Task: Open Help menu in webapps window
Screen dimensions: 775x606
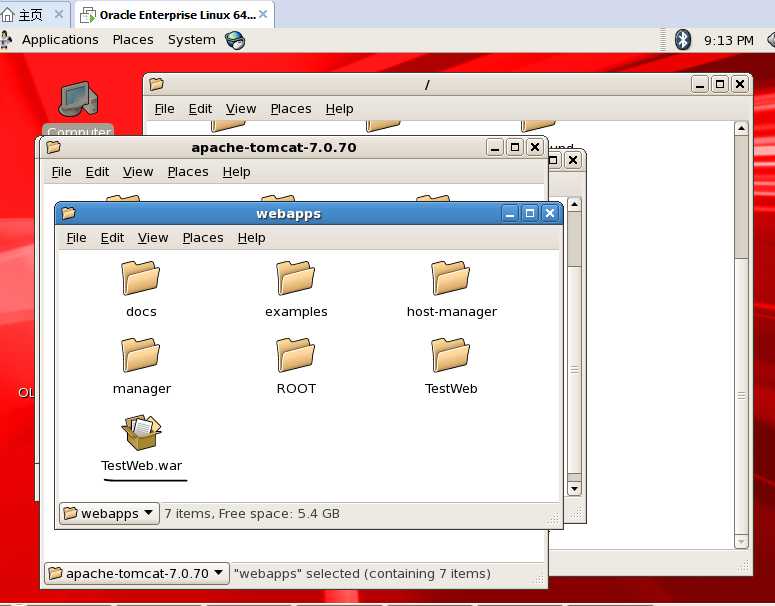Action: pos(251,238)
